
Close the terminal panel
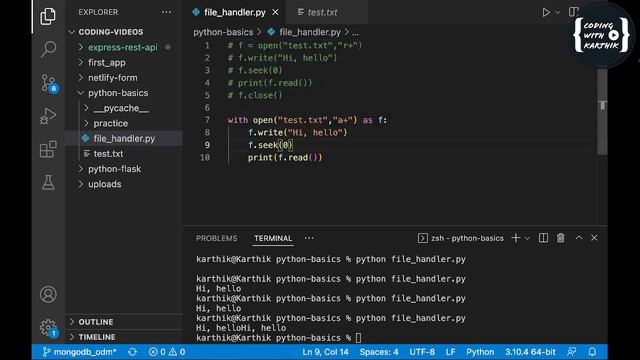(594, 238)
